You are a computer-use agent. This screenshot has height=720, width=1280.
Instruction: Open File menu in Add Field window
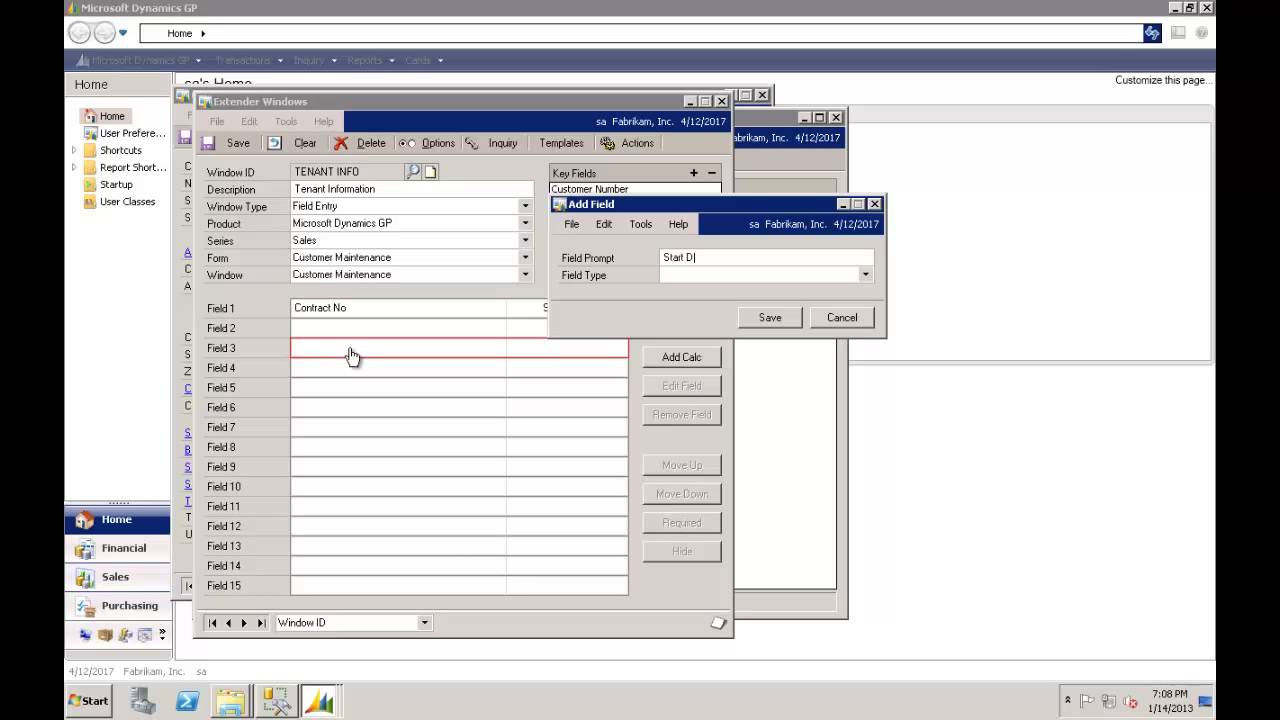(571, 224)
